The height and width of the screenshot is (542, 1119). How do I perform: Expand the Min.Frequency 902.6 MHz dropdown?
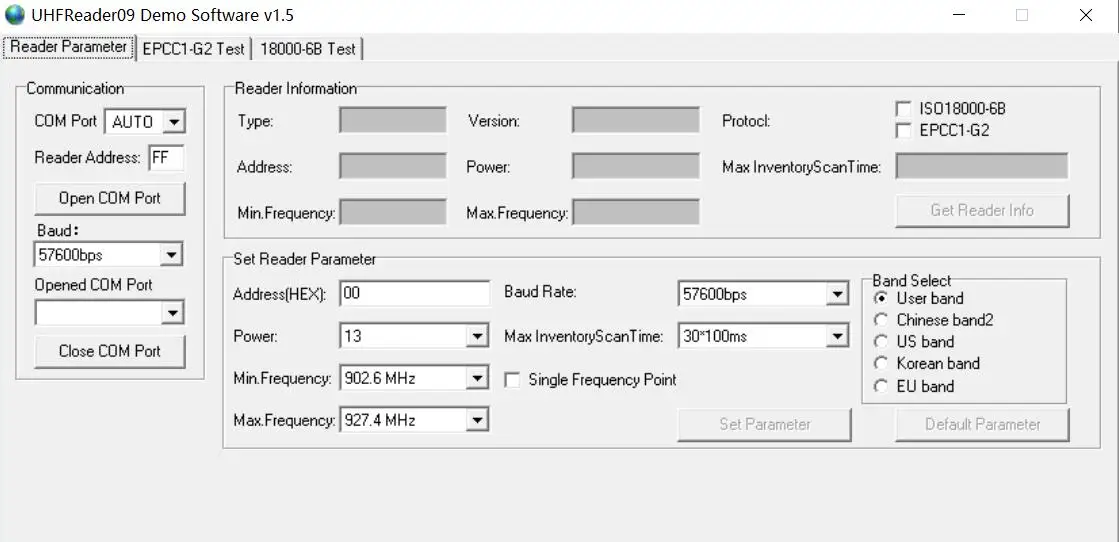coord(477,379)
